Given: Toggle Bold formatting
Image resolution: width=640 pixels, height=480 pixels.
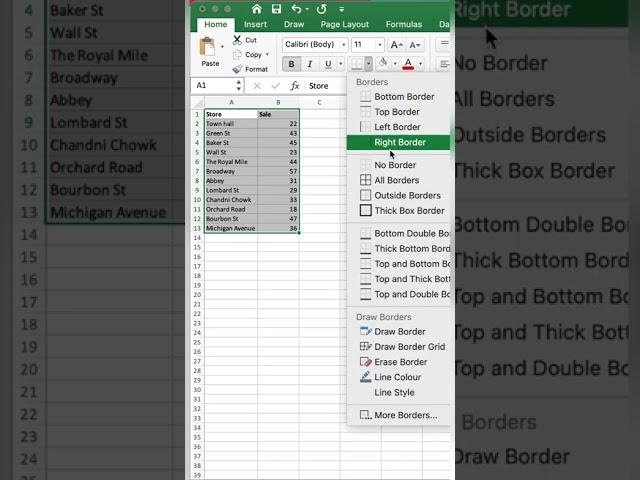Looking at the screenshot, I should (x=291, y=64).
